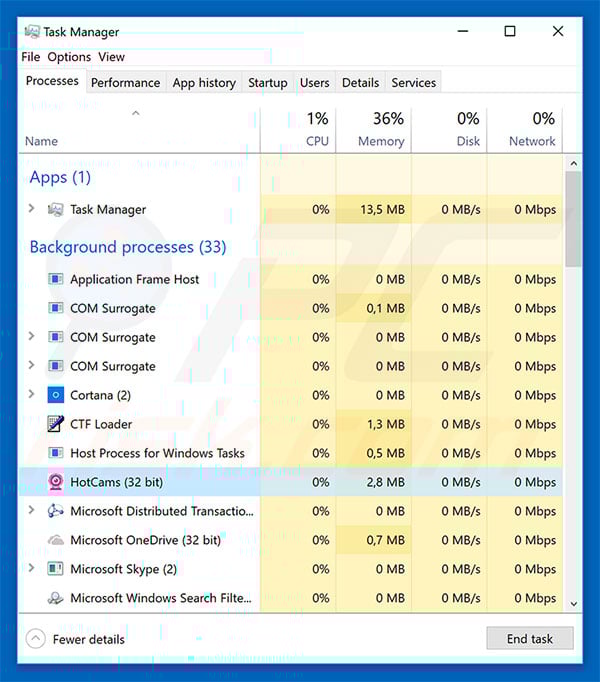Expand the Cortana (2) process group
The image size is (600, 682).
click(31, 394)
